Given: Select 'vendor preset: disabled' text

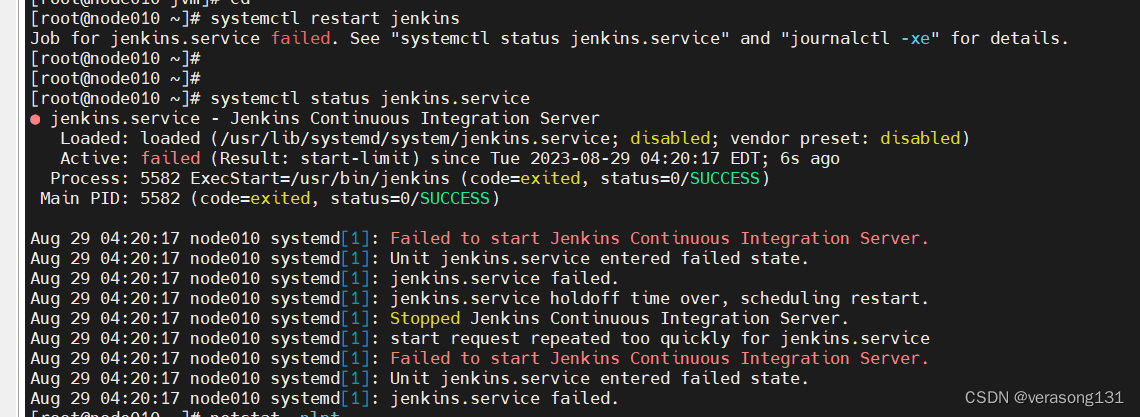Looking at the screenshot, I should click(845, 138).
